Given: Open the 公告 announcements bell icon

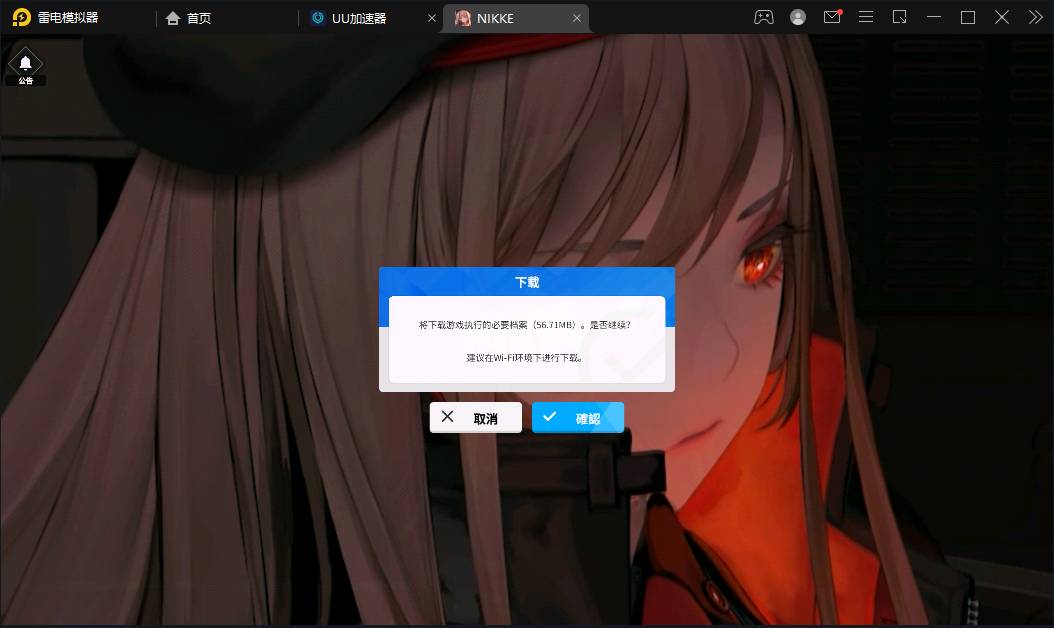Looking at the screenshot, I should click(25, 66).
